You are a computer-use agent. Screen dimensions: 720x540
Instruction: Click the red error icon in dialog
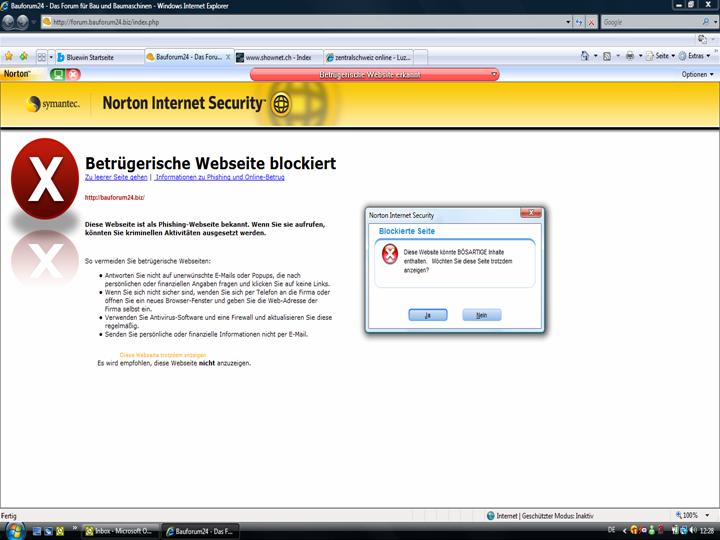(x=390, y=254)
